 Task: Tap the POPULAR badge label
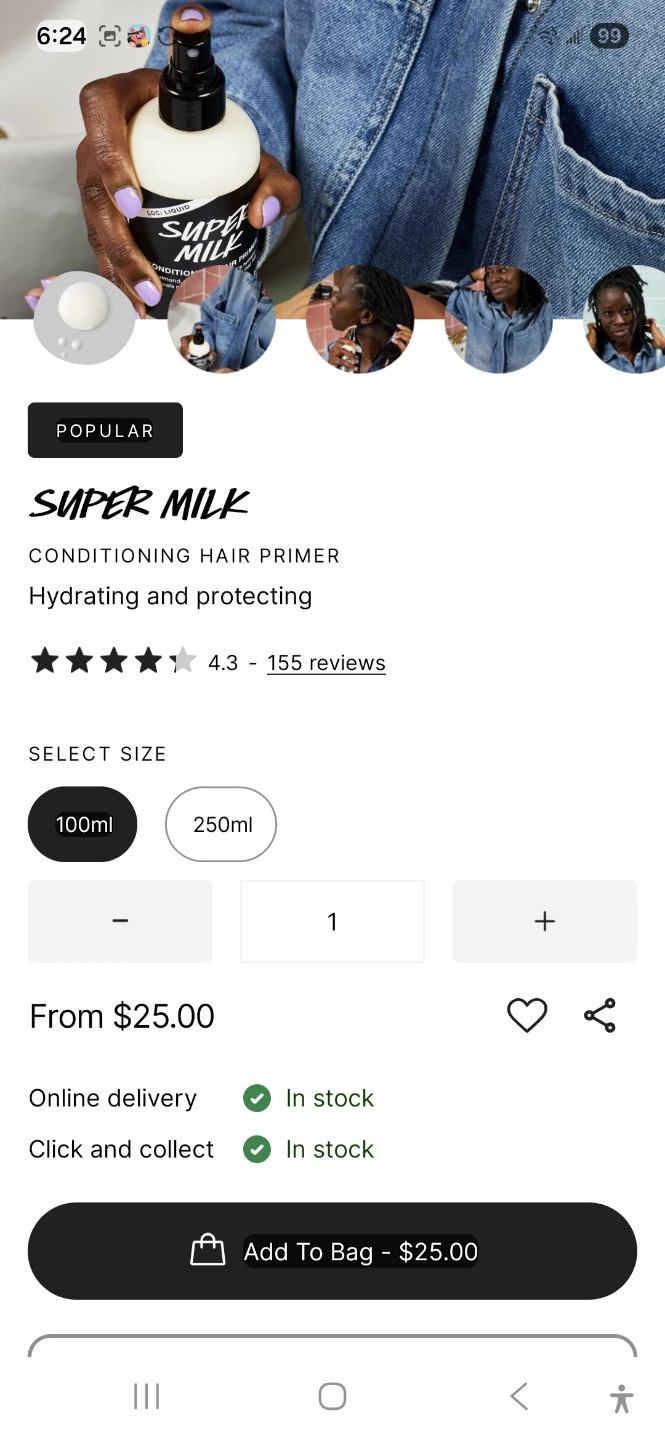(x=105, y=430)
